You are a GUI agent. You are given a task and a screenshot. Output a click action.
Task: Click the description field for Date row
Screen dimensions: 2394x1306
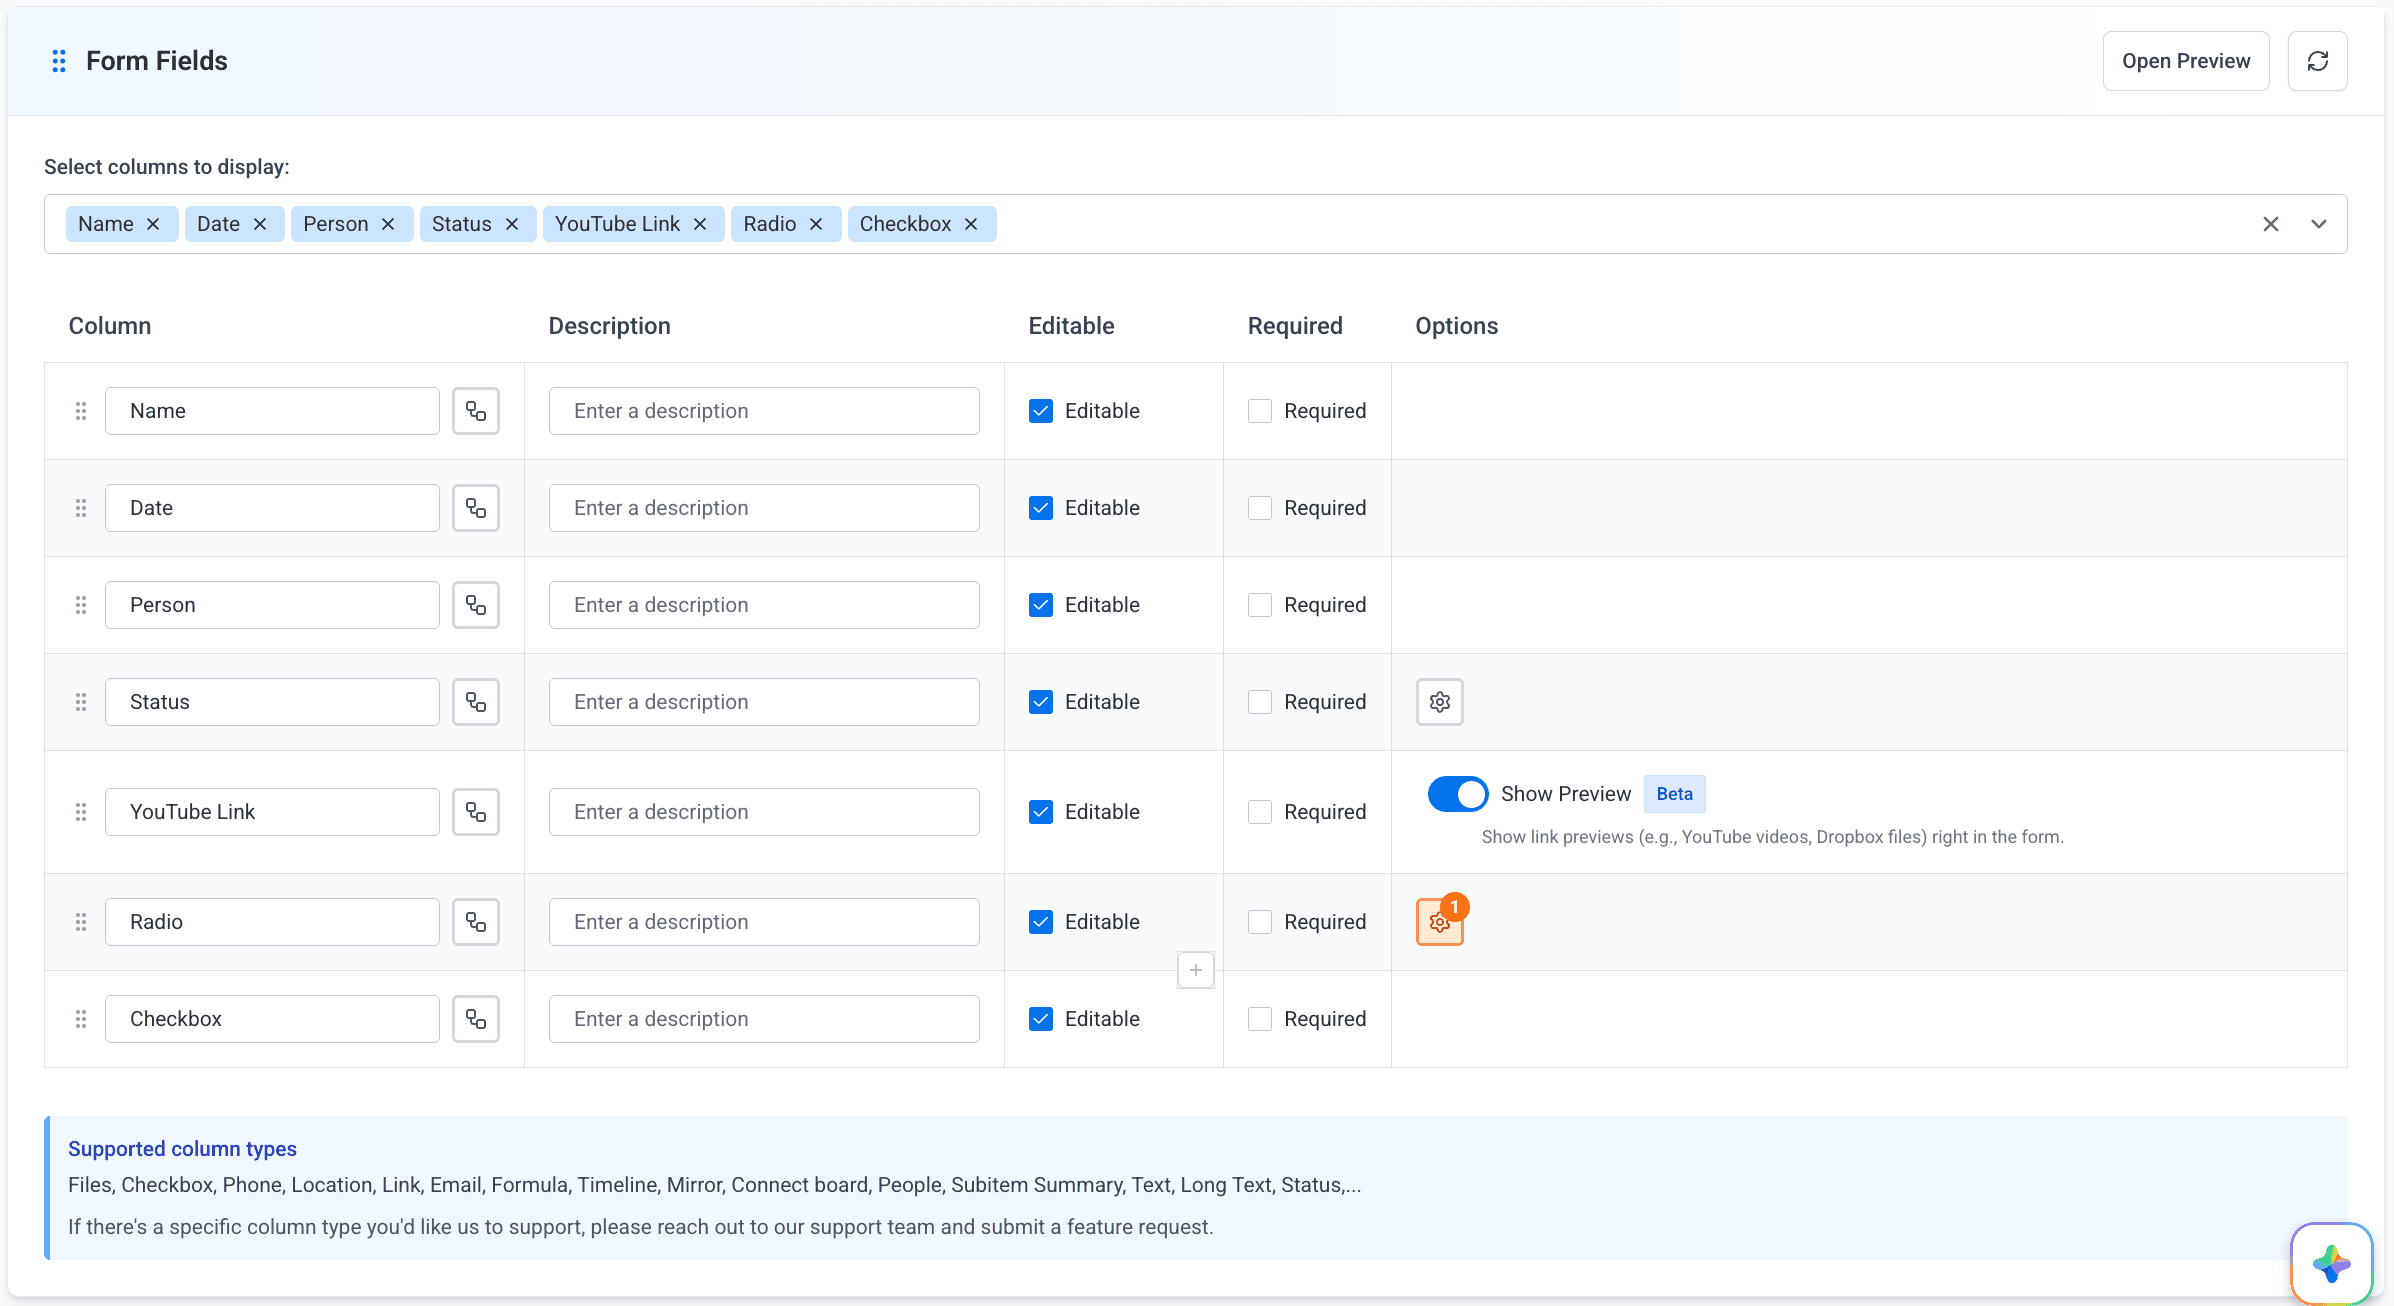764,508
